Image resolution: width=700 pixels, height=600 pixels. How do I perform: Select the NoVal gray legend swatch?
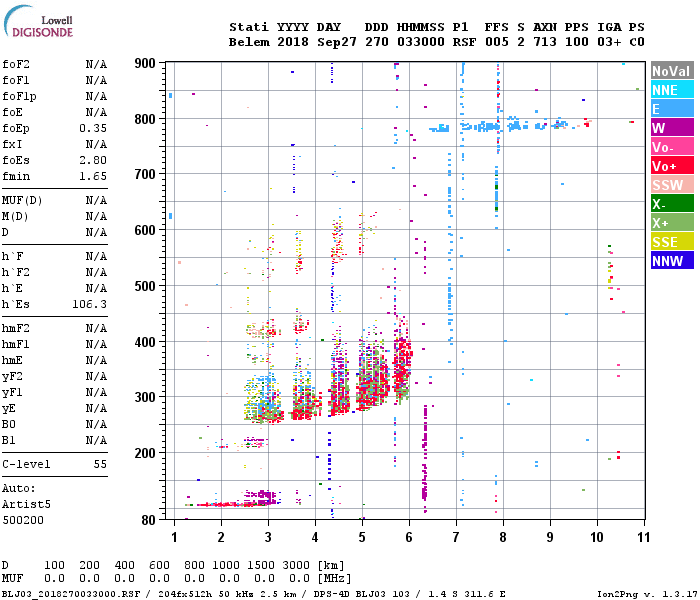point(672,71)
